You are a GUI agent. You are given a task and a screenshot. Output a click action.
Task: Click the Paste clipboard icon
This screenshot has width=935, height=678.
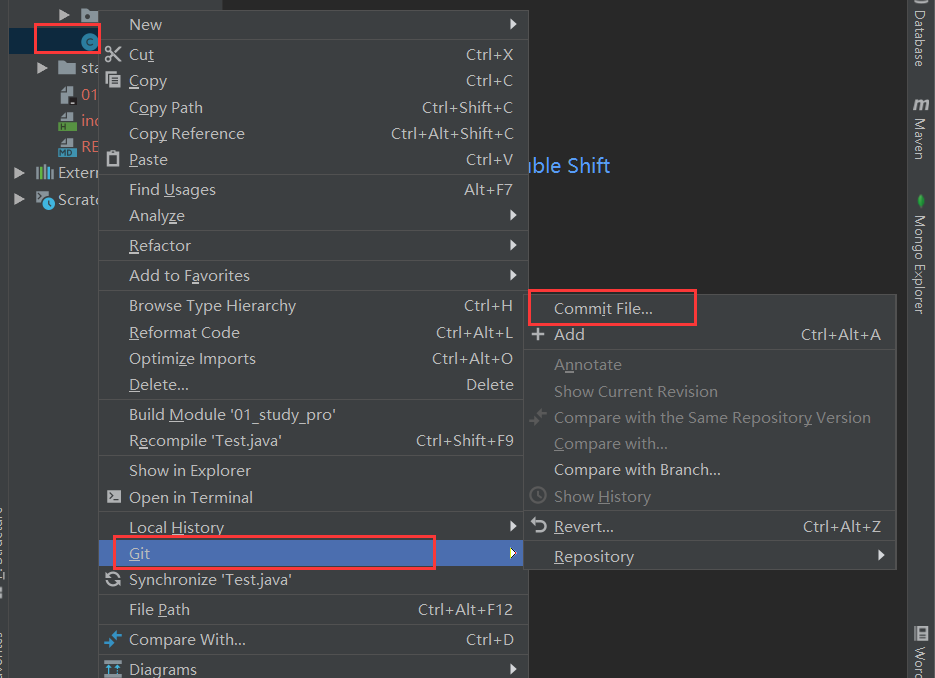(113, 159)
